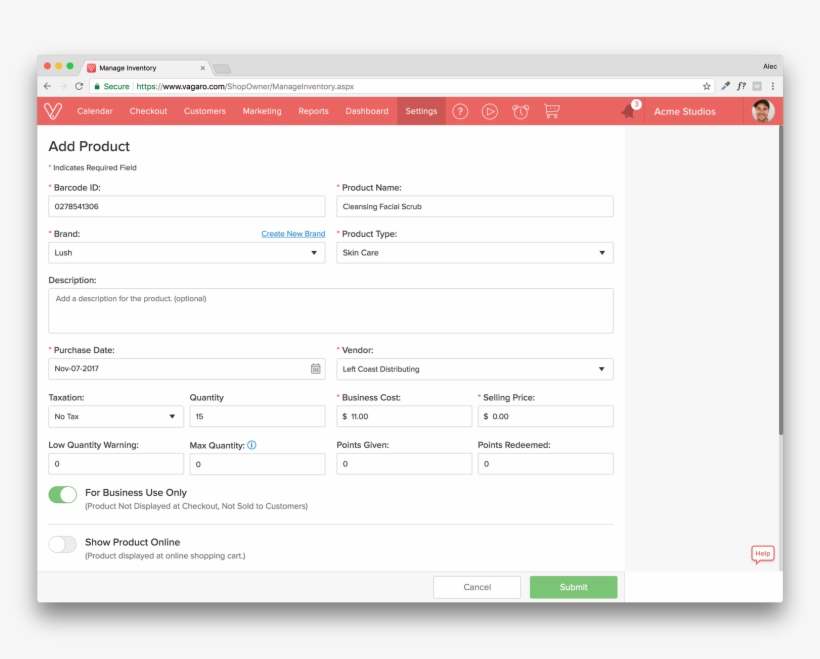Image resolution: width=820 pixels, height=659 pixels.
Task: Open notifications bell with badge
Action: tap(629, 110)
